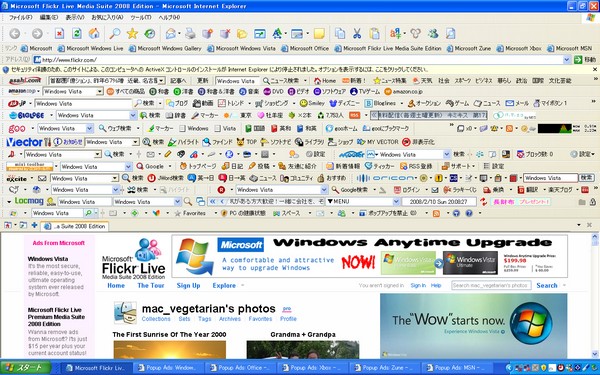Click the Windows Anytime Upgrade banner ad
The height and width of the screenshot is (375, 600).
point(370,256)
